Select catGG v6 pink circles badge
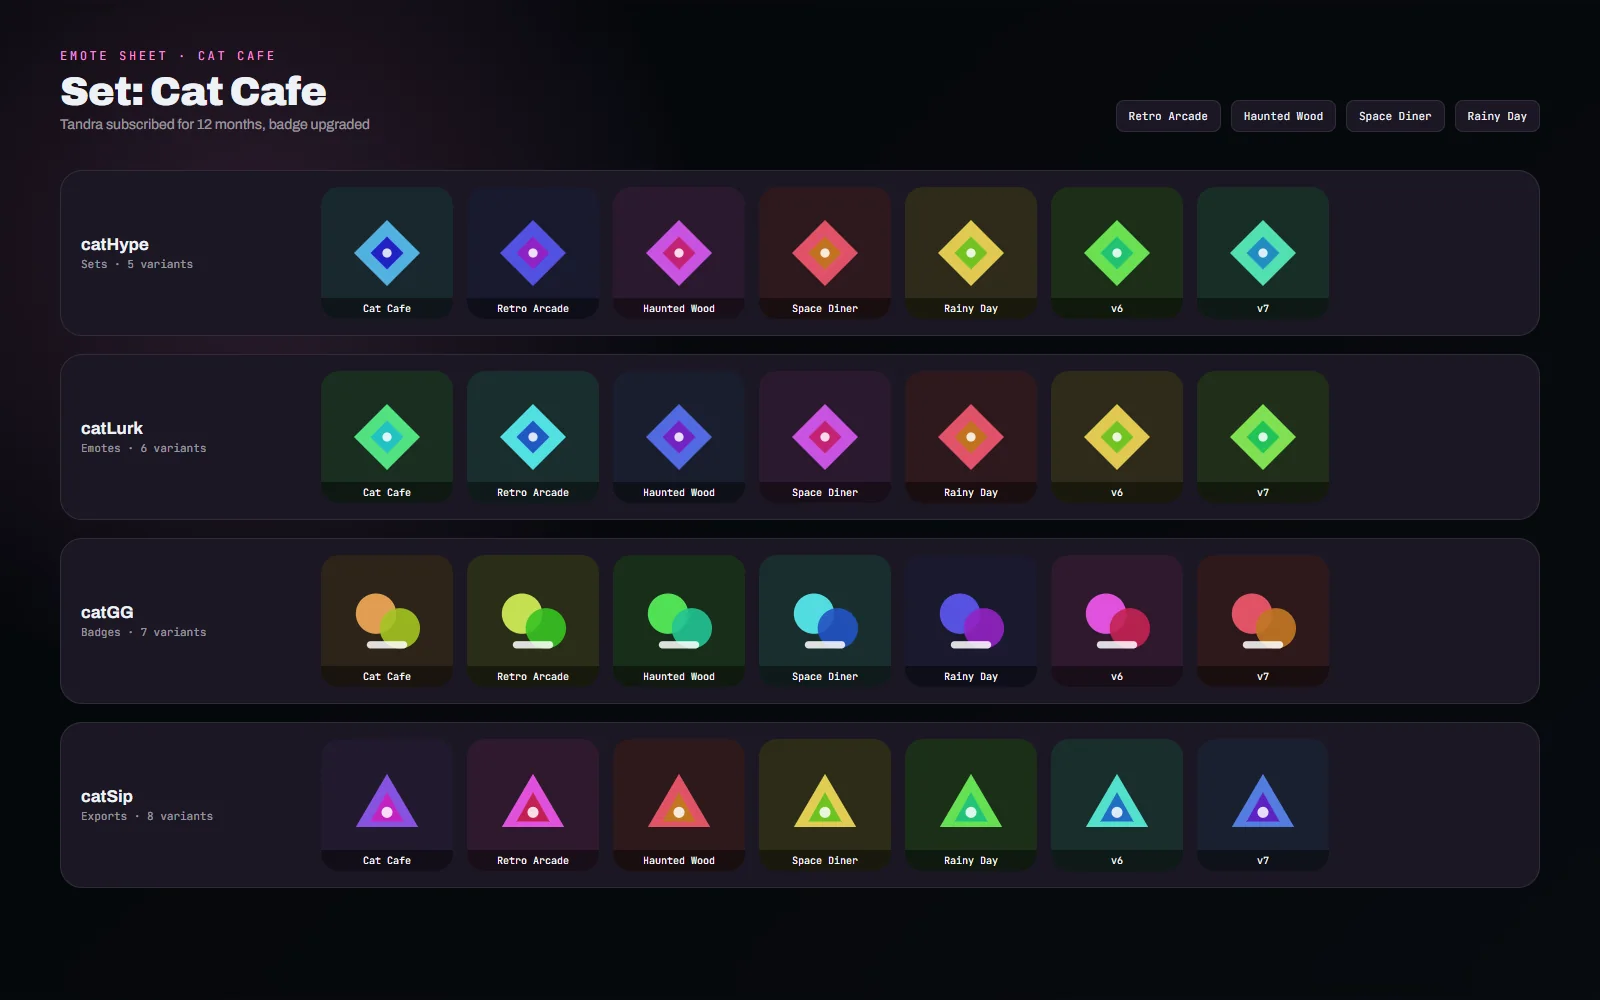Viewport: 1600px width, 1000px height. pos(1117,621)
